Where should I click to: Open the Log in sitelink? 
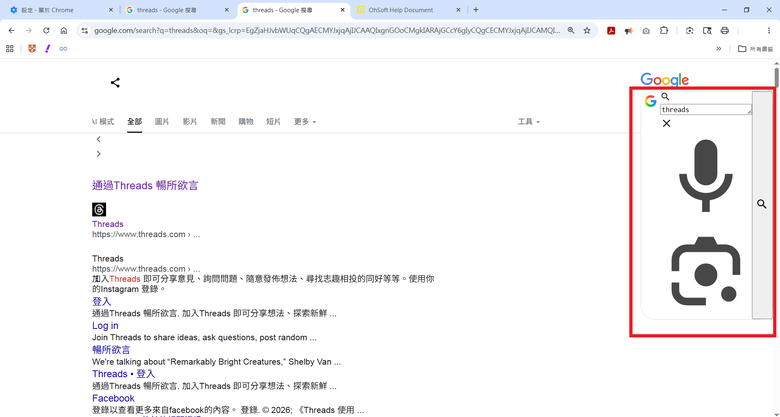pos(105,325)
